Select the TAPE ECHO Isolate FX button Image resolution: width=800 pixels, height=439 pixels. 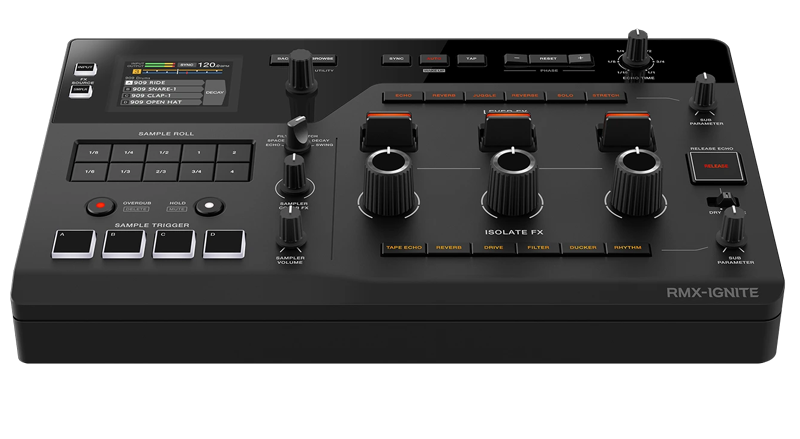(x=404, y=248)
